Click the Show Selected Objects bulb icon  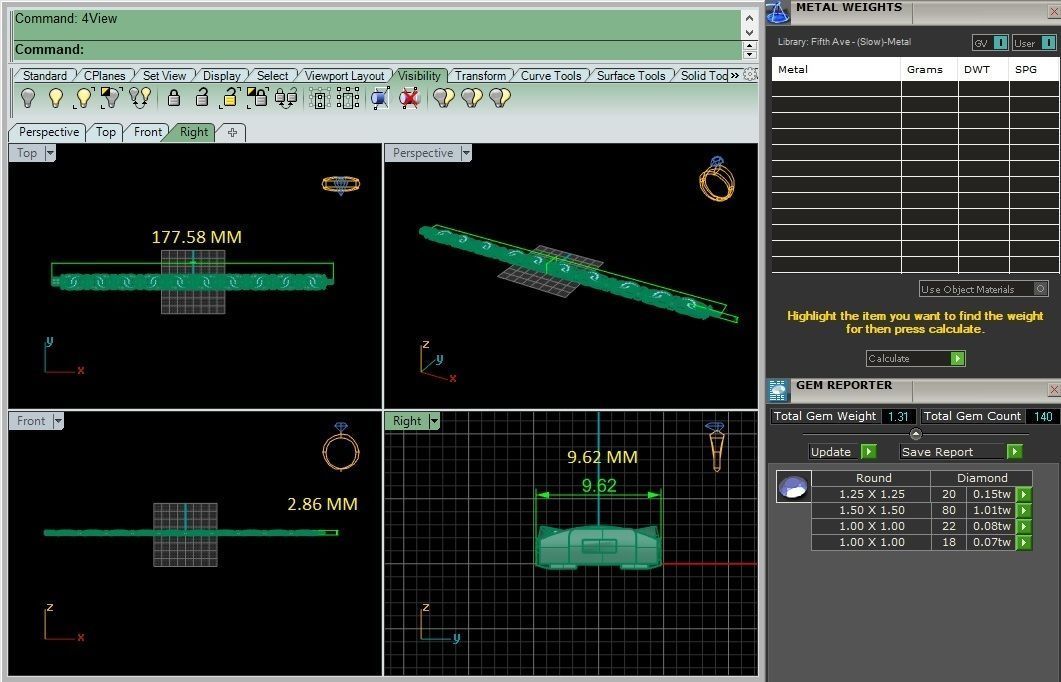pos(83,98)
